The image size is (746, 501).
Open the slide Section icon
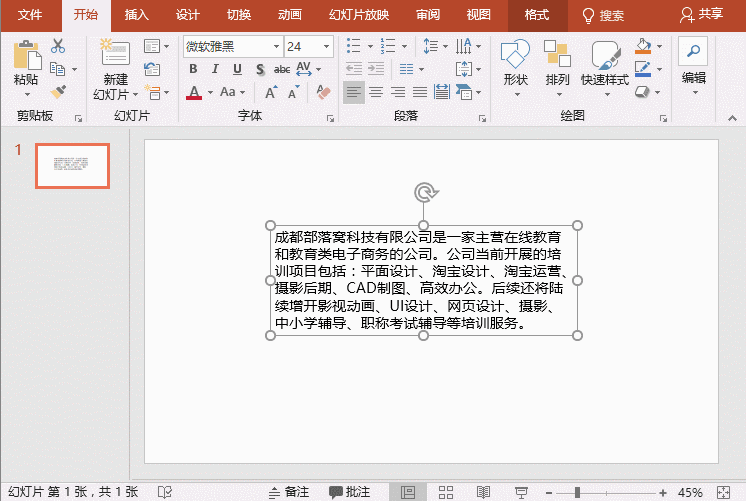(153, 92)
